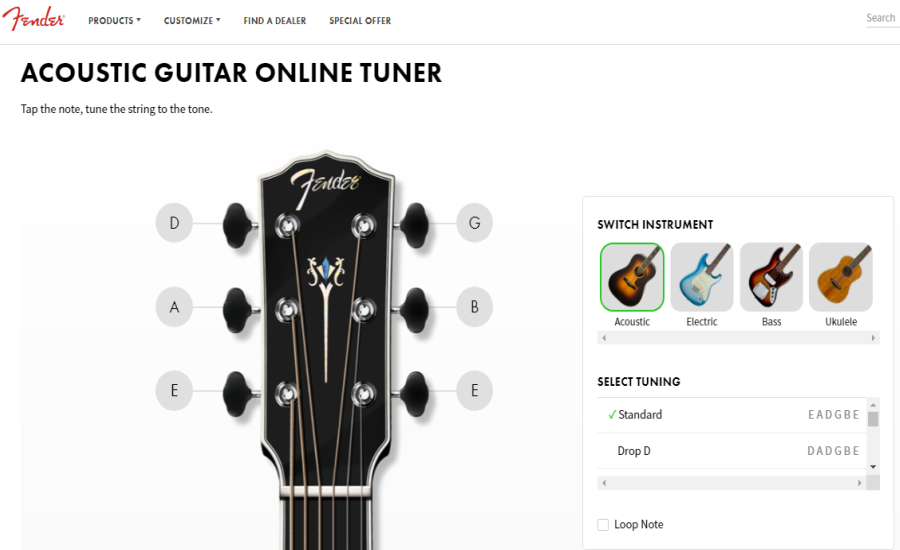
Task: Switch to the Electric guitar icon
Action: tap(701, 277)
